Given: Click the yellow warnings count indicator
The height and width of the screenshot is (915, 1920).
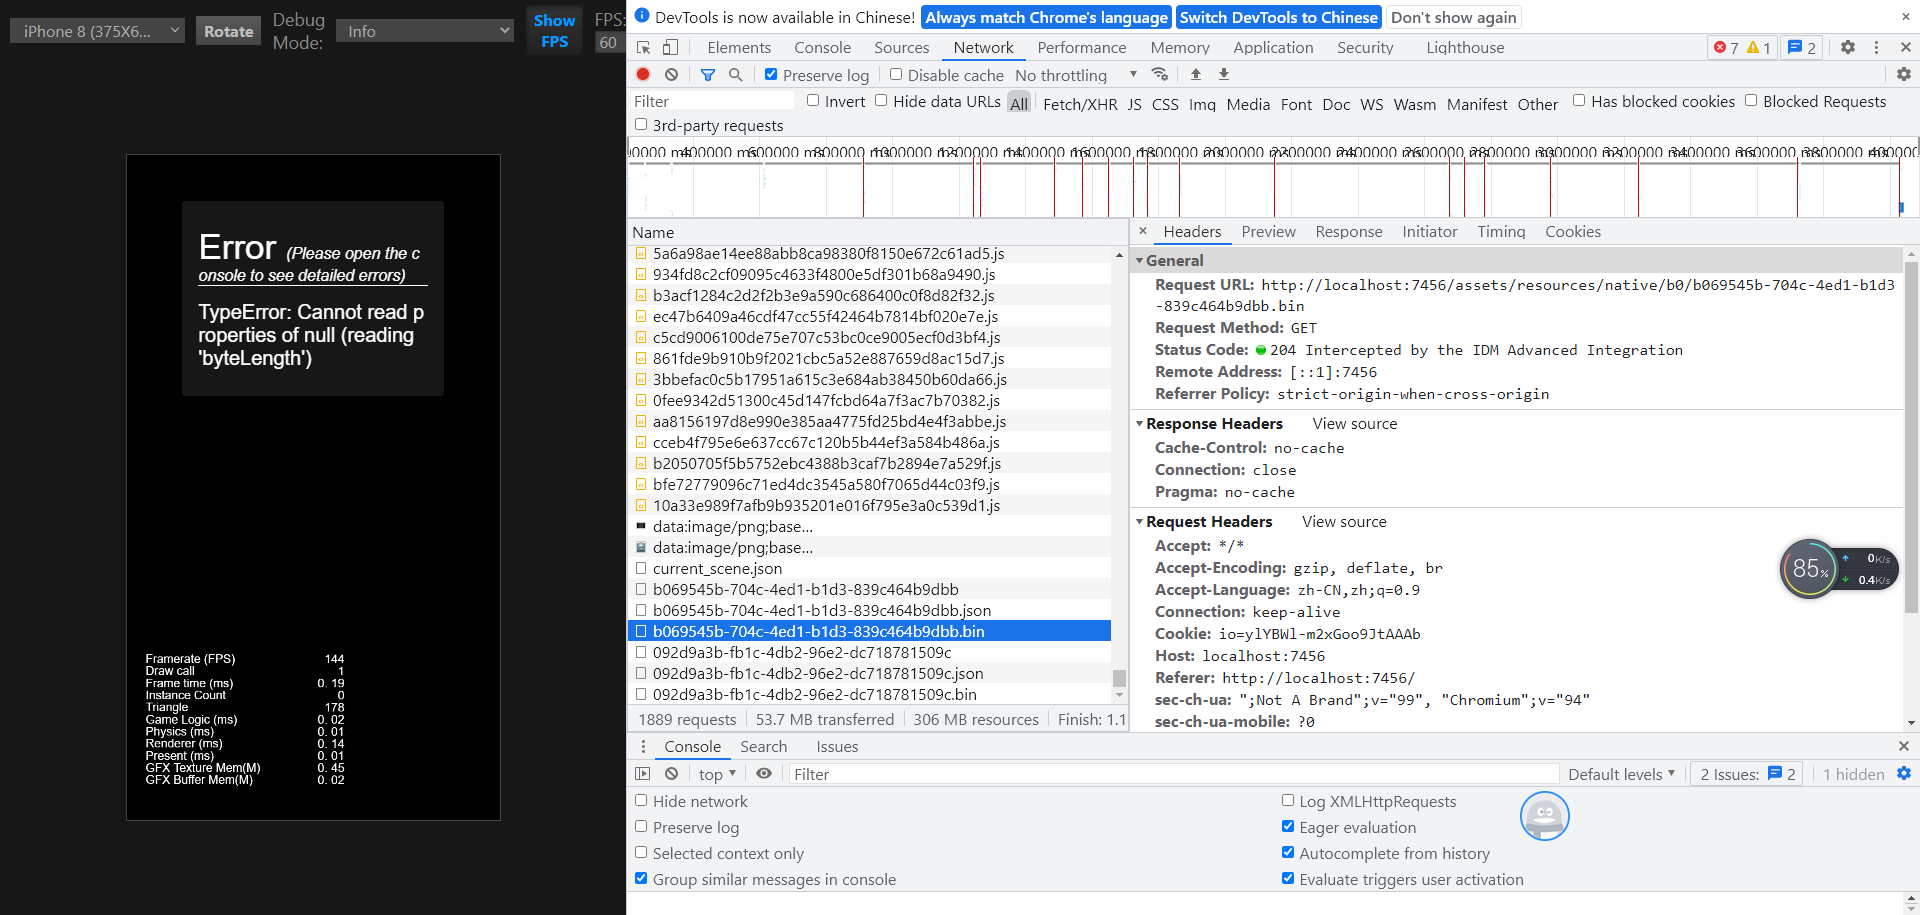Looking at the screenshot, I should click(x=1759, y=47).
